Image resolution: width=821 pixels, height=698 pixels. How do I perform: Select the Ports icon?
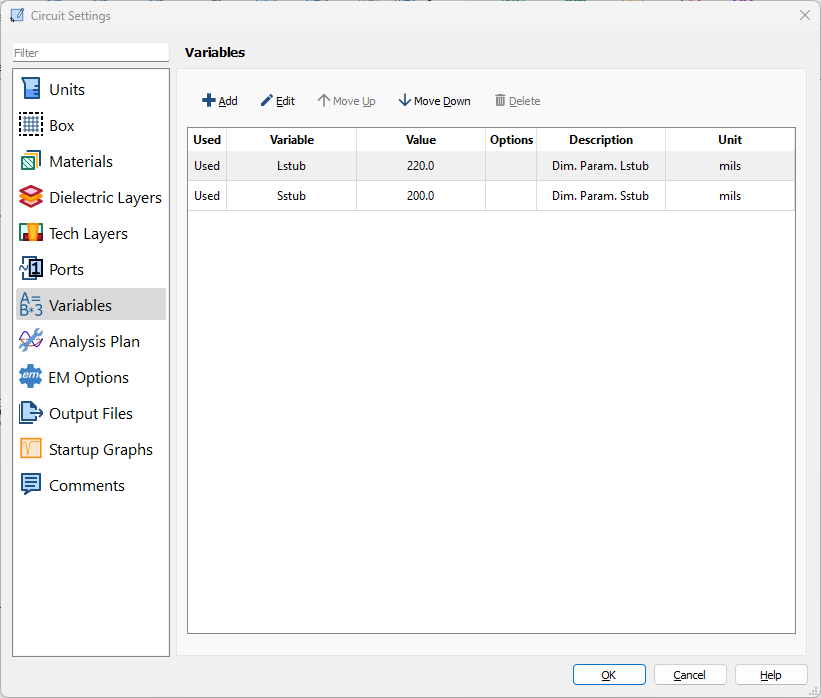tap(31, 269)
